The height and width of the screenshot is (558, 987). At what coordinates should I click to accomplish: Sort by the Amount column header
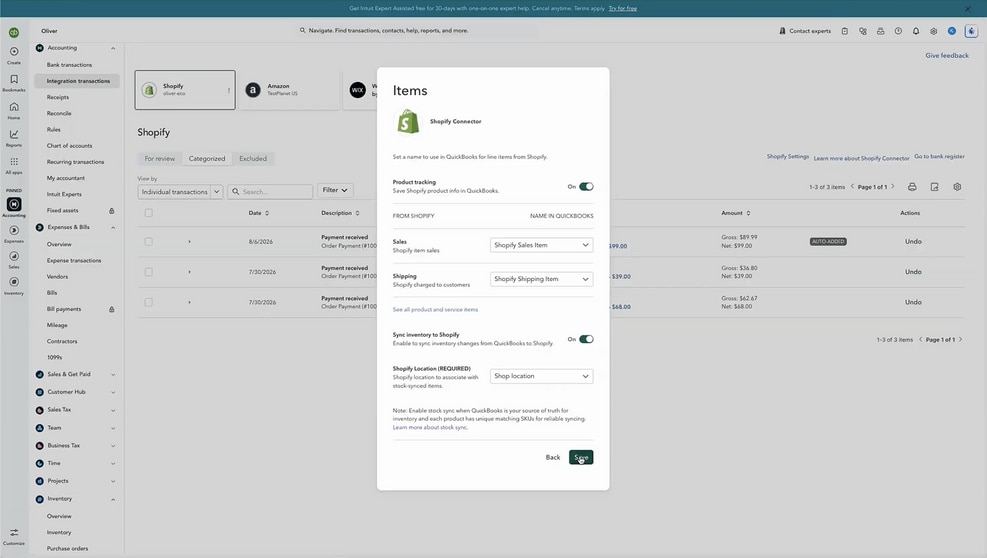click(x=735, y=214)
